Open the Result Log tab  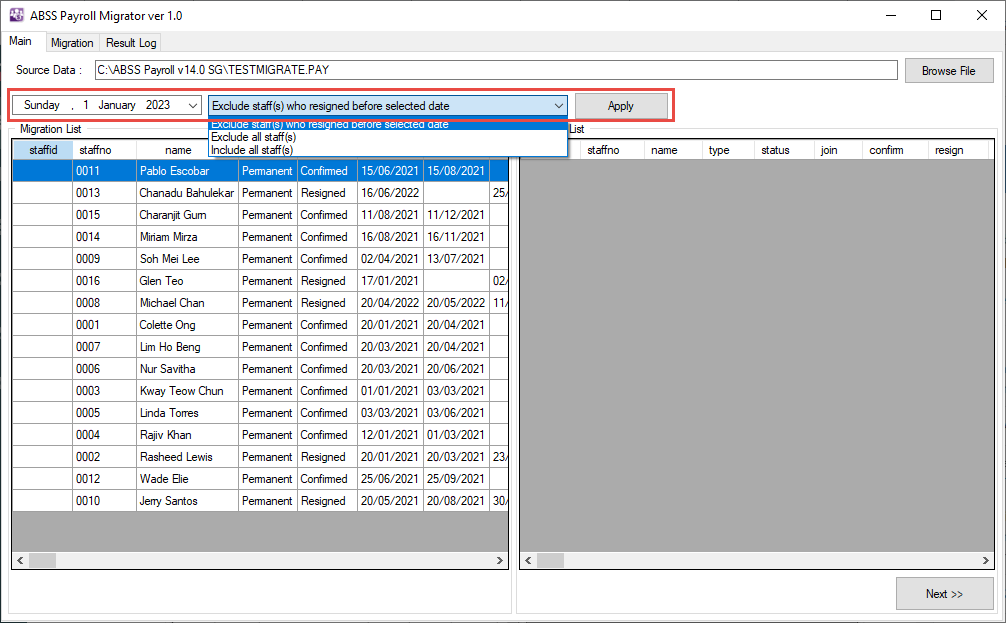click(x=131, y=43)
